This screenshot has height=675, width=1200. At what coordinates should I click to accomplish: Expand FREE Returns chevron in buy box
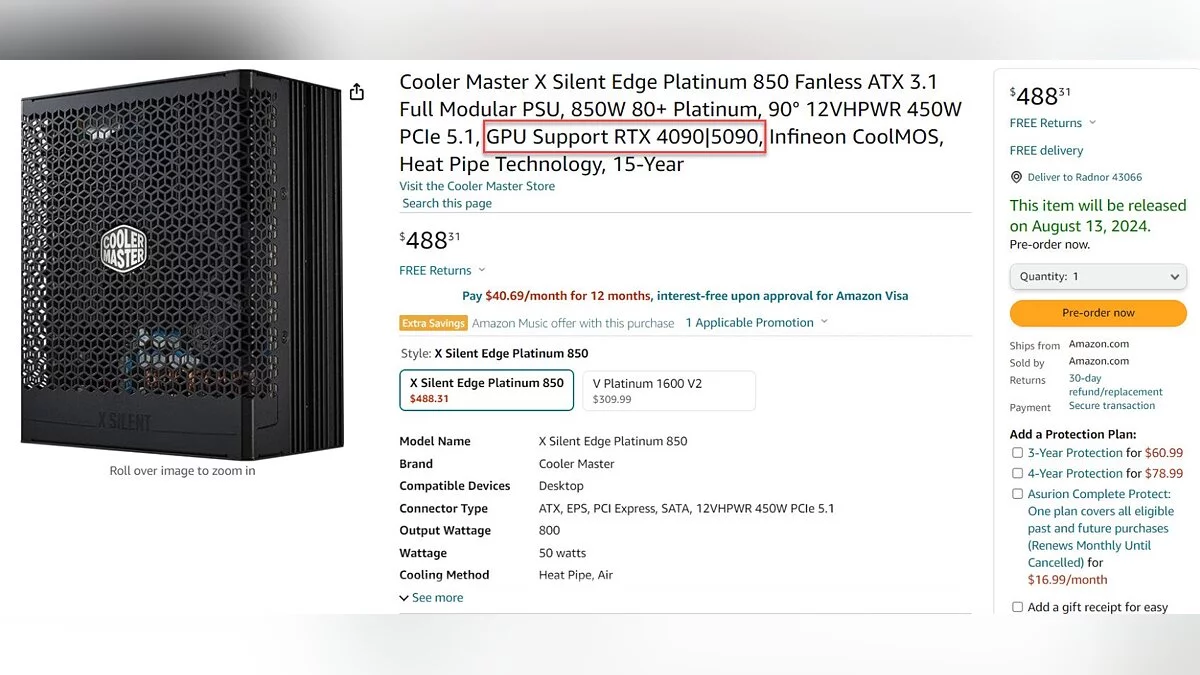tap(1092, 123)
